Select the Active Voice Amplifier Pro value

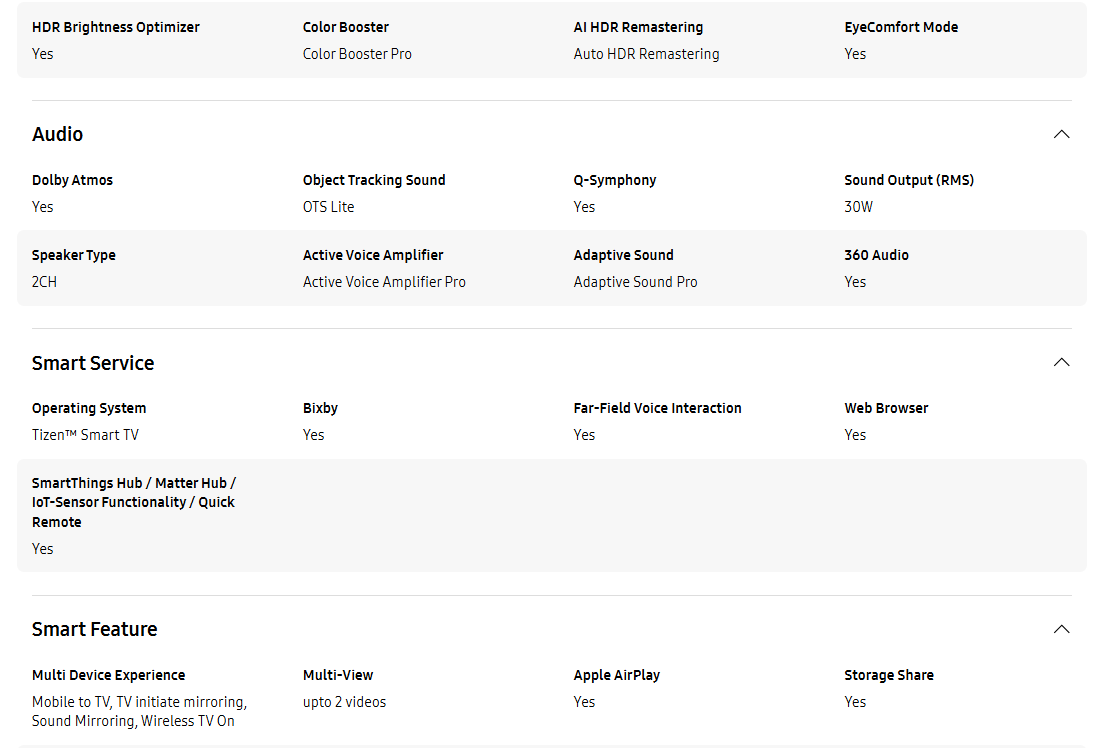tap(384, 281)
